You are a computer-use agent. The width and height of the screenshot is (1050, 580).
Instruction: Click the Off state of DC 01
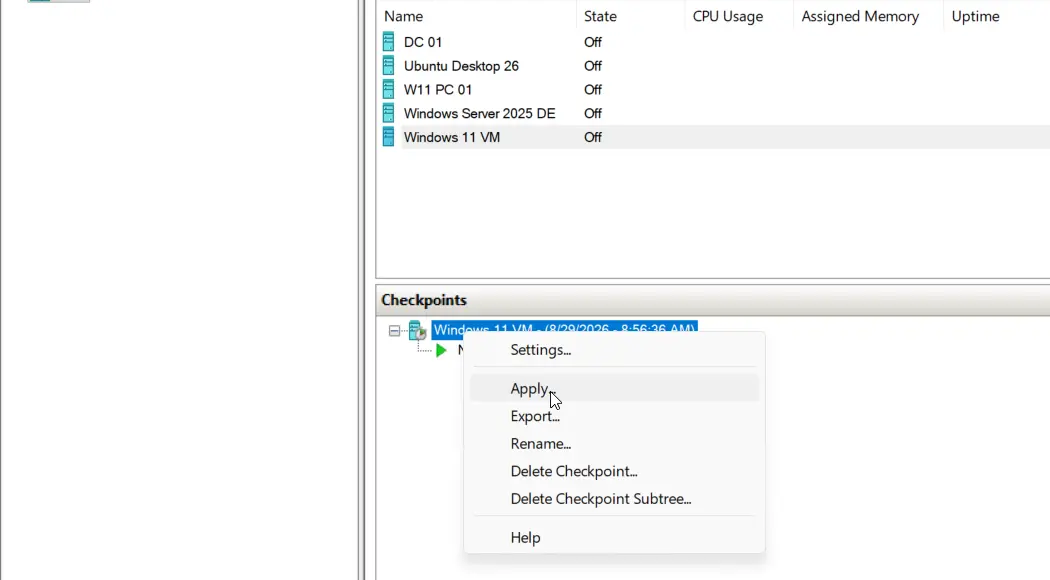(x=593, y=42)
